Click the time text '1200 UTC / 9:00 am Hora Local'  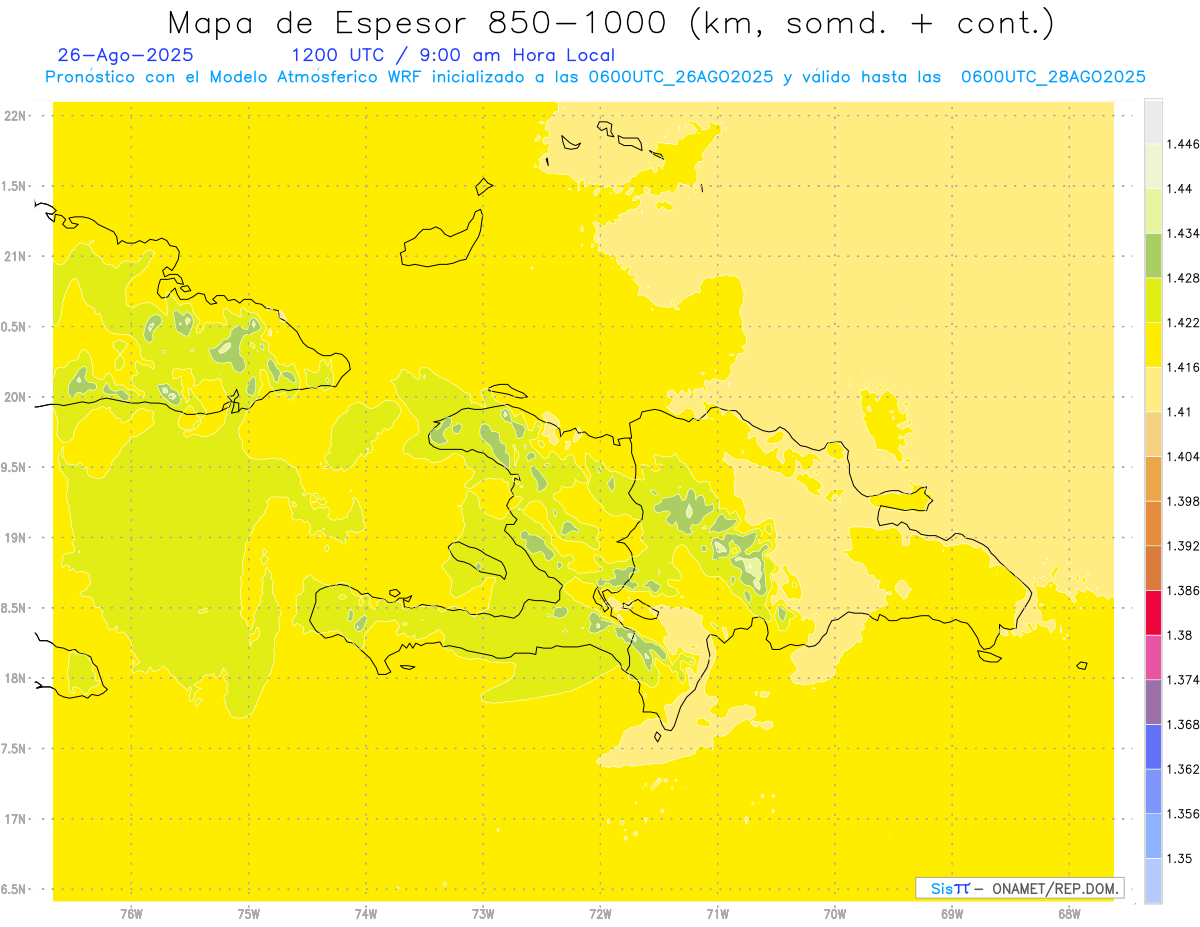(453, 56)
